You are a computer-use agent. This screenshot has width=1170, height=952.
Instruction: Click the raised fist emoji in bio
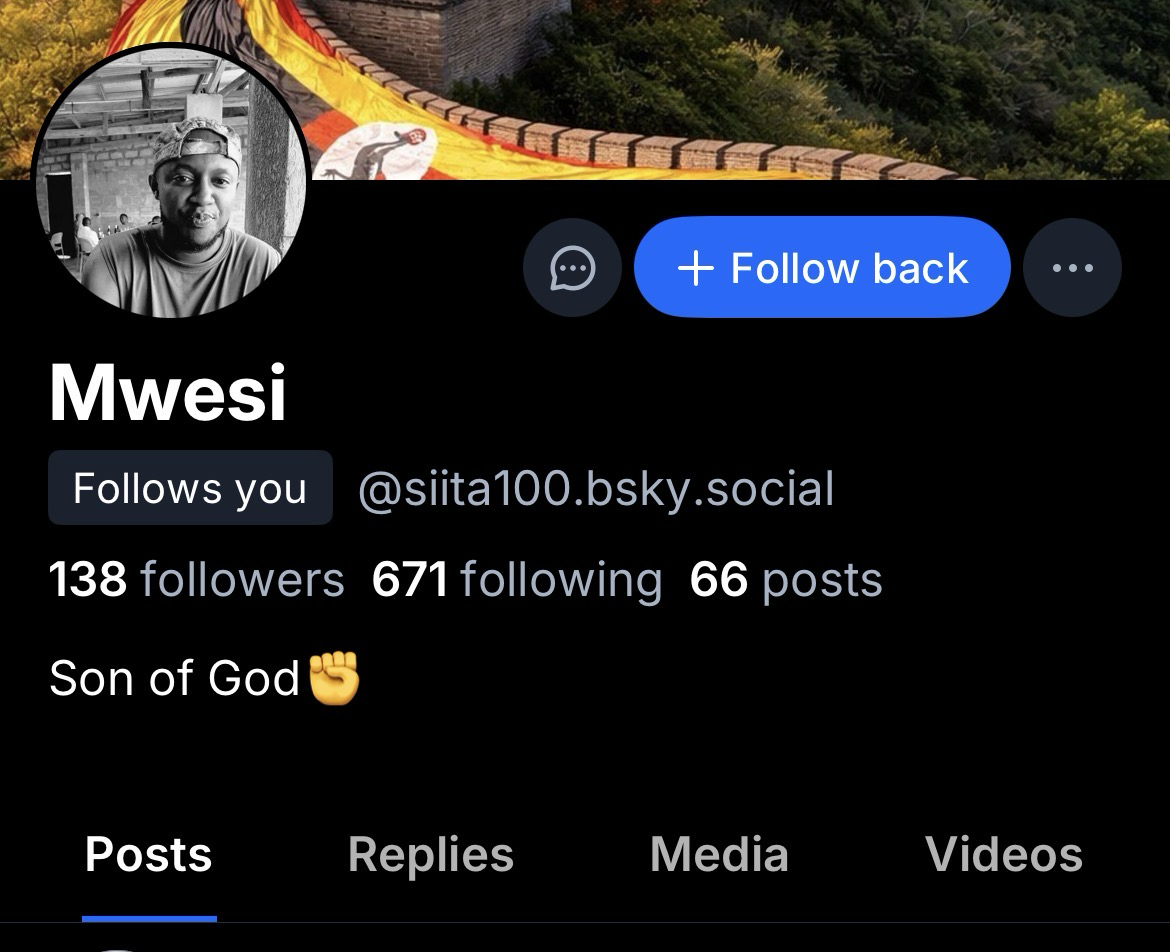[334, 678]
